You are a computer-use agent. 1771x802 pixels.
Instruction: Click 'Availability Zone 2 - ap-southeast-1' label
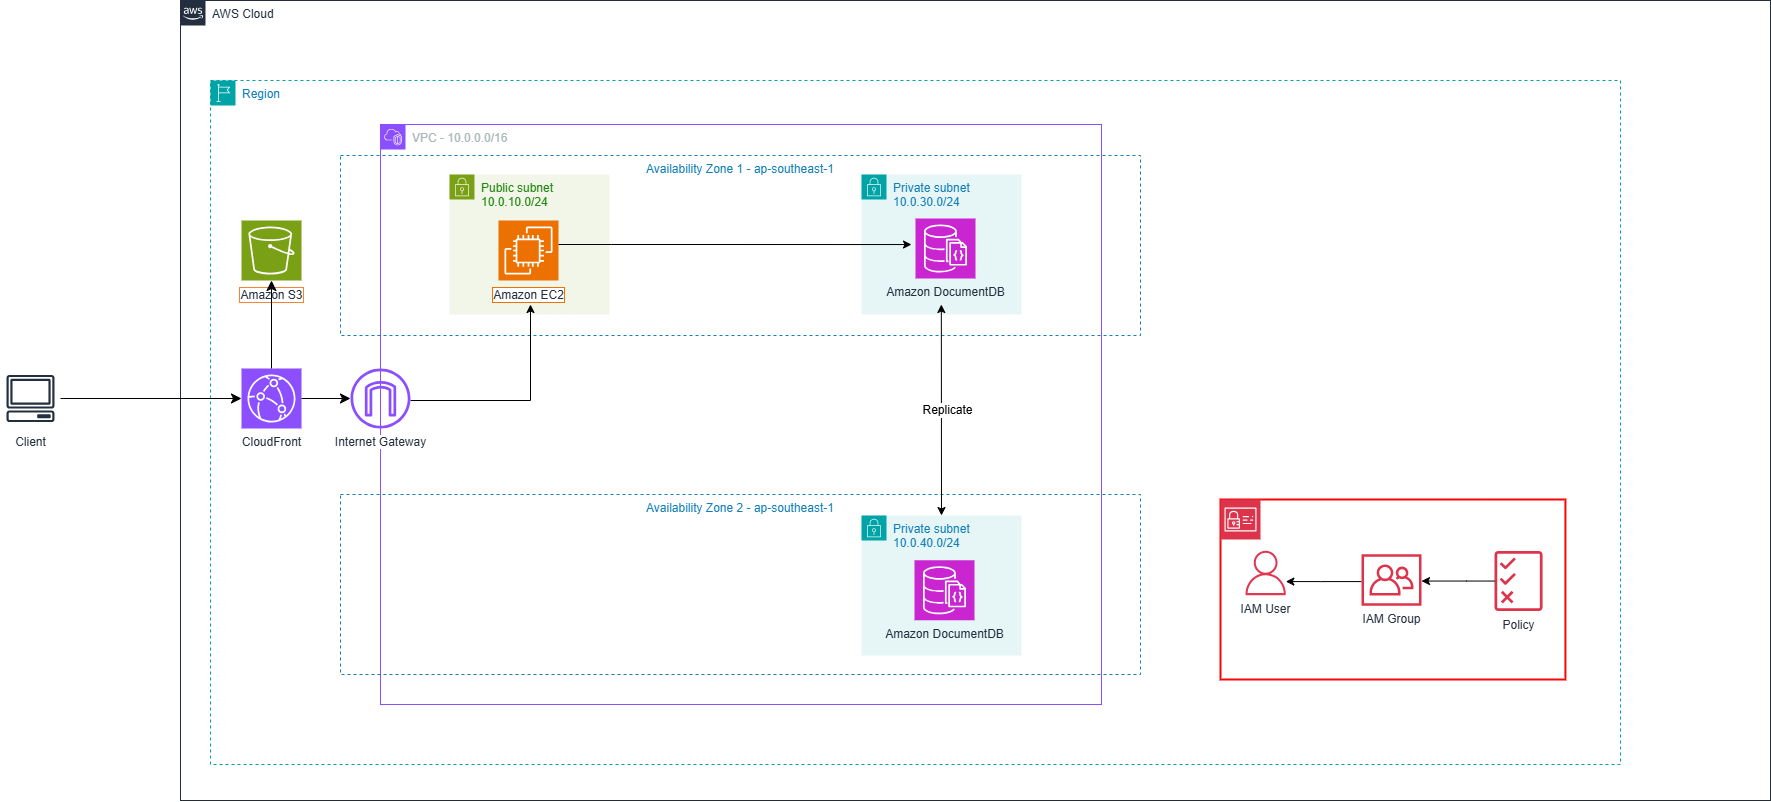tap(739, 508)
